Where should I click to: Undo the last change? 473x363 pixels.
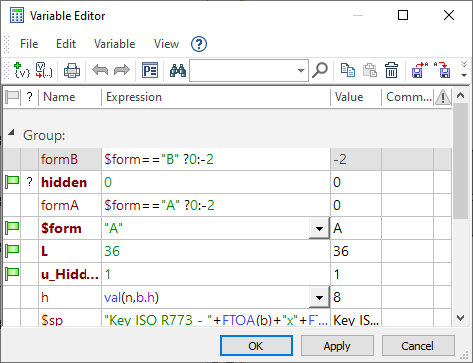tap(100, 70)
